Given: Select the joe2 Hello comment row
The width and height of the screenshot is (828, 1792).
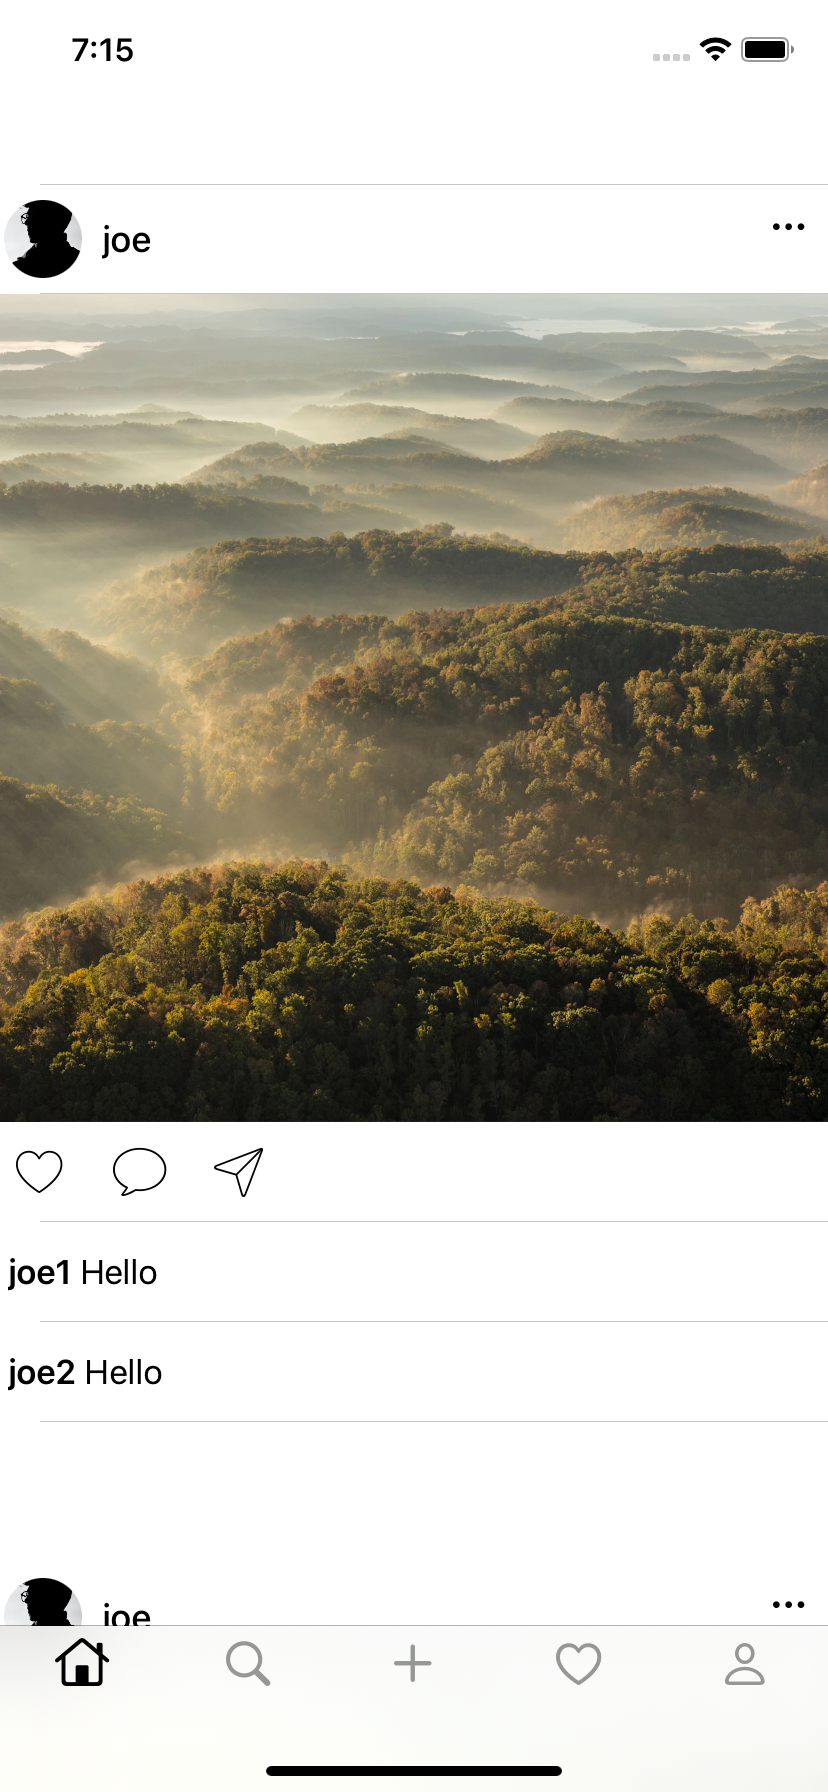Looking at the screenshot, I should coord(414,1372).
